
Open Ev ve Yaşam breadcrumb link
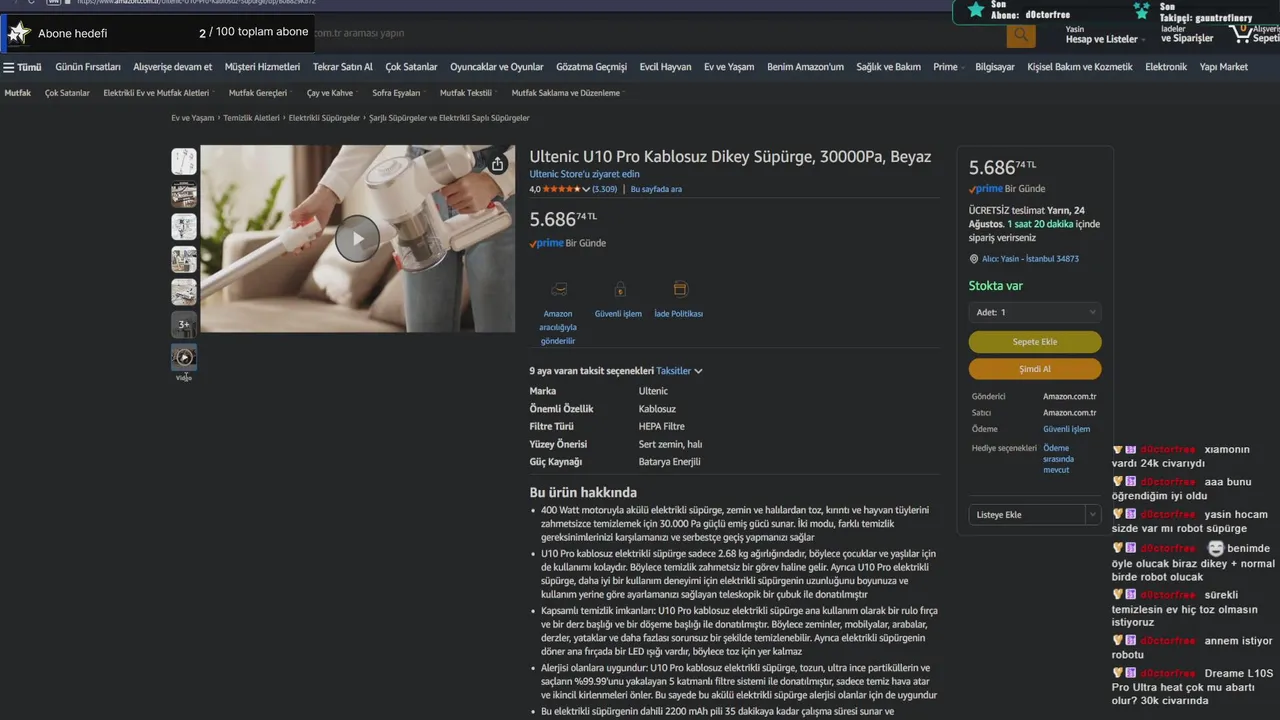click(x=192, y=118)
